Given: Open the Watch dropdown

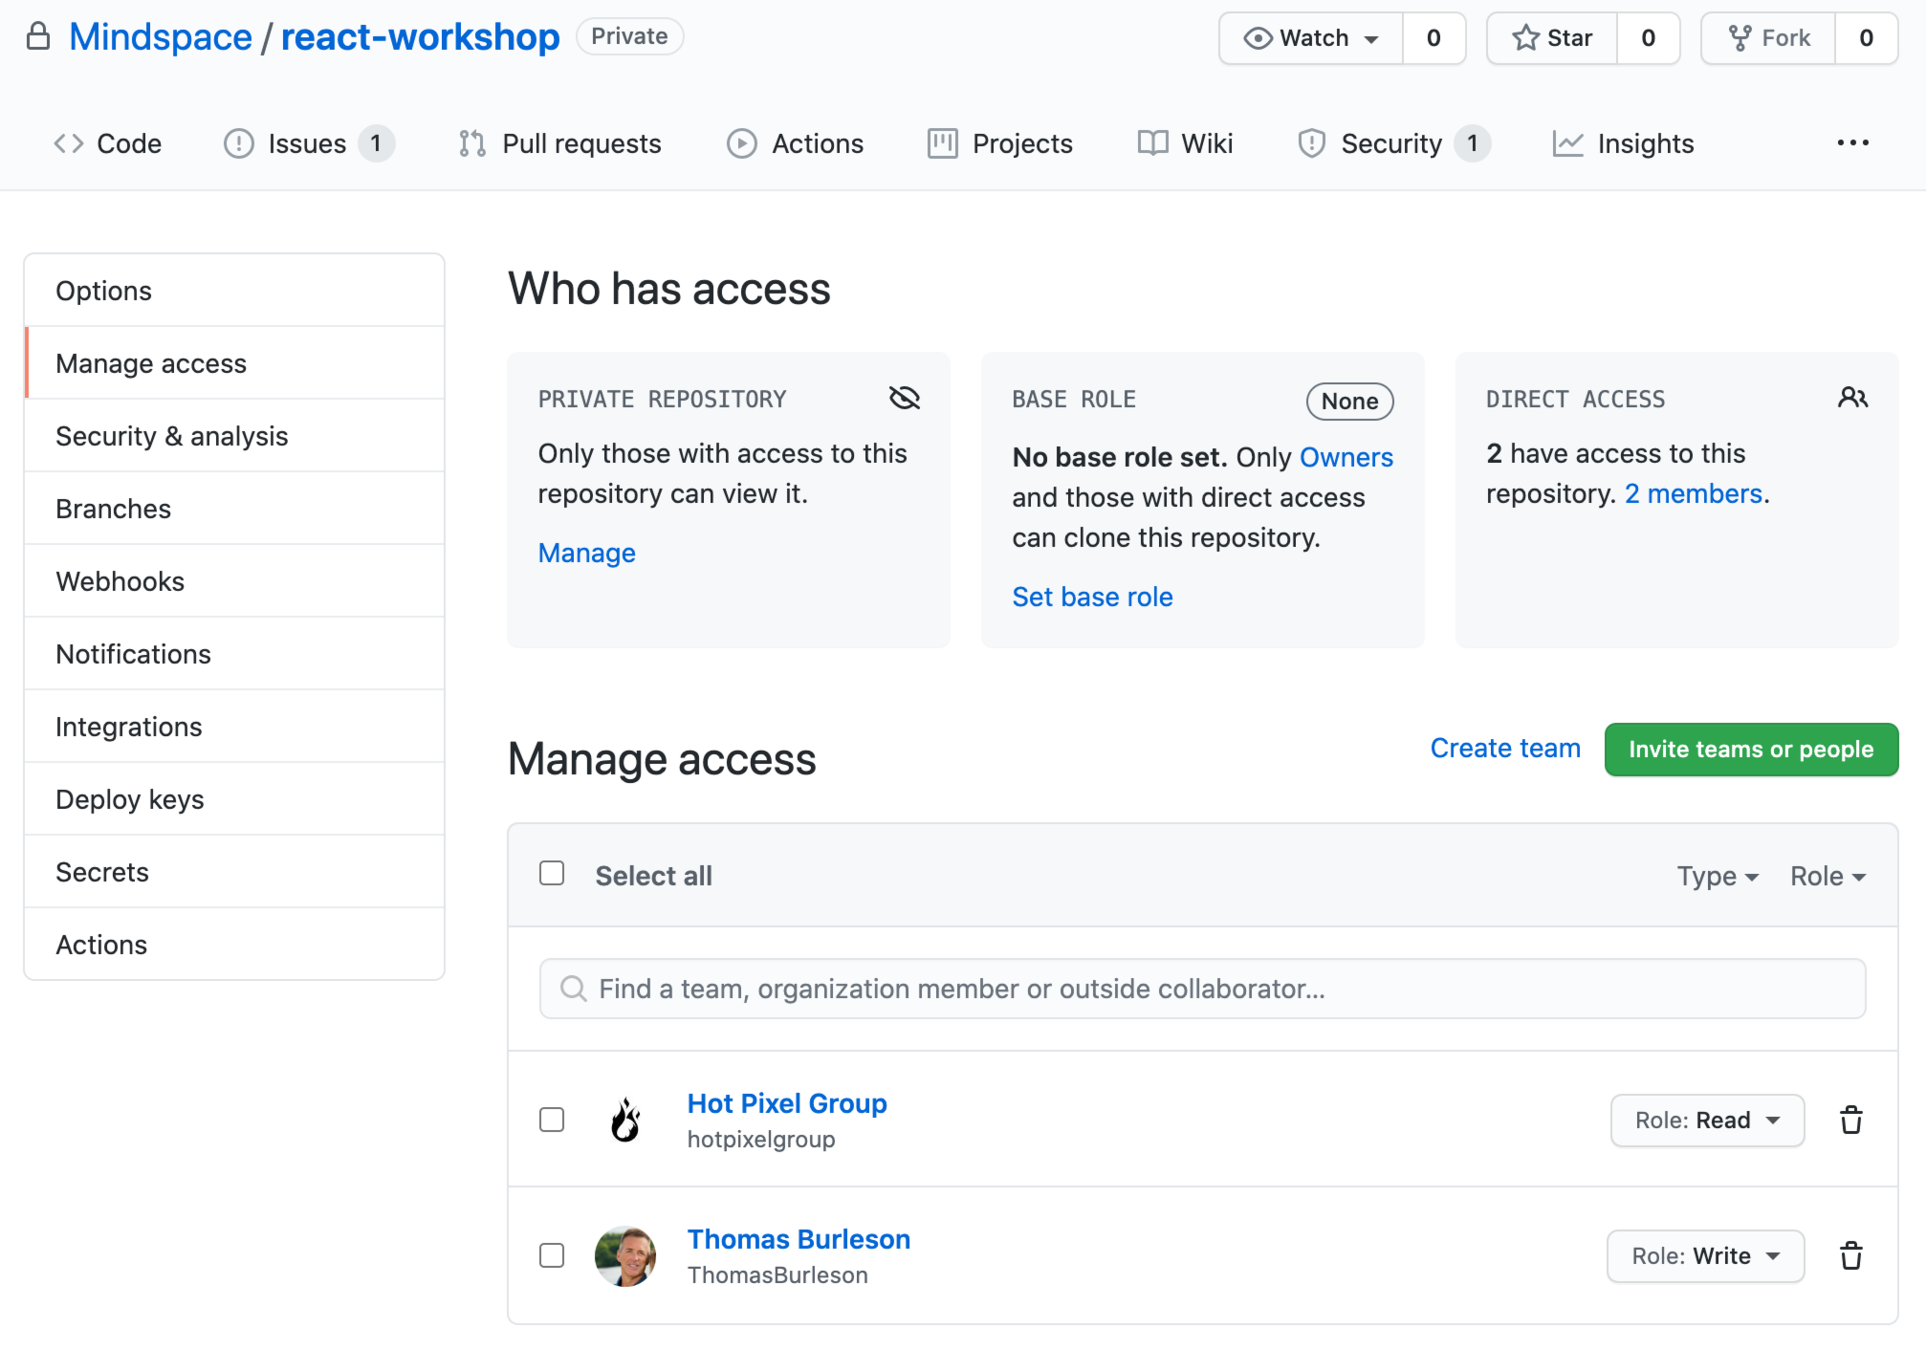Looking at the screenshot, I should coord(1311,38).
